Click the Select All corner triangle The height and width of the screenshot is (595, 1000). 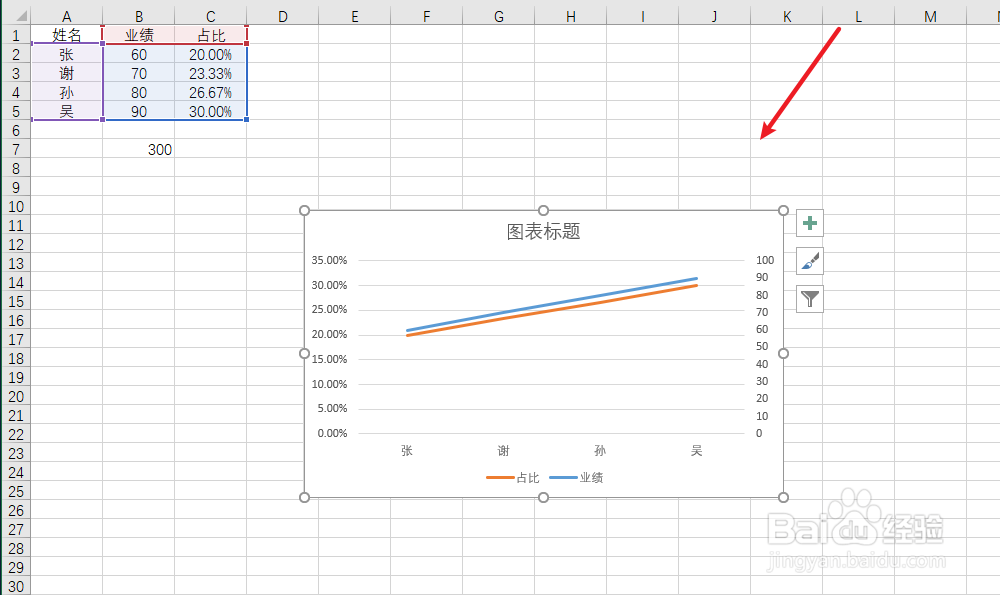20,15
